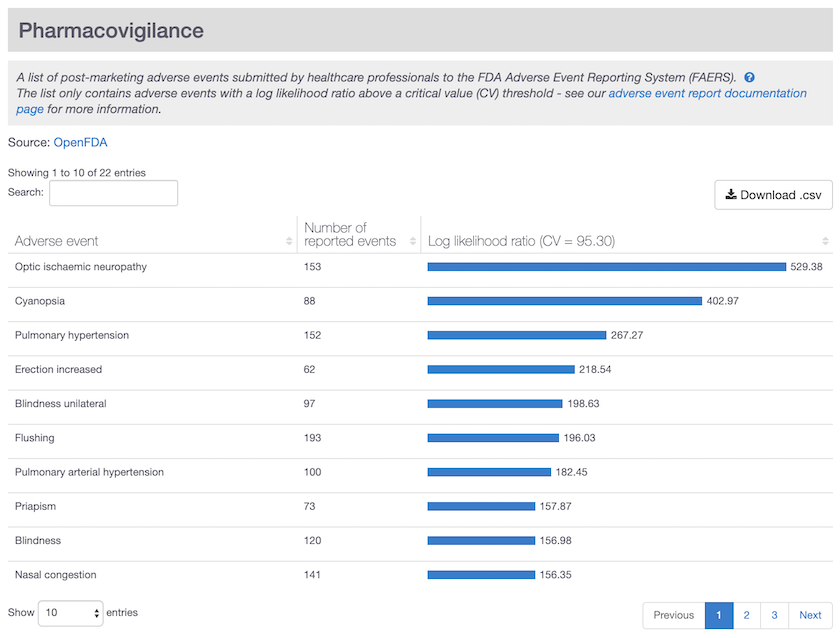Go to the Previous page
840x638 pixels.
[x=673, y=615]
